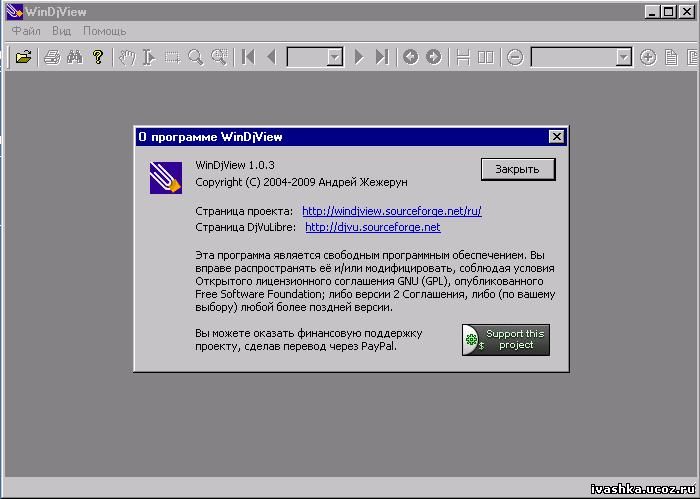Screen dimensions: 700x499
Task: Open the djvu.sourceforge.net link
Action: coord(373,227)
